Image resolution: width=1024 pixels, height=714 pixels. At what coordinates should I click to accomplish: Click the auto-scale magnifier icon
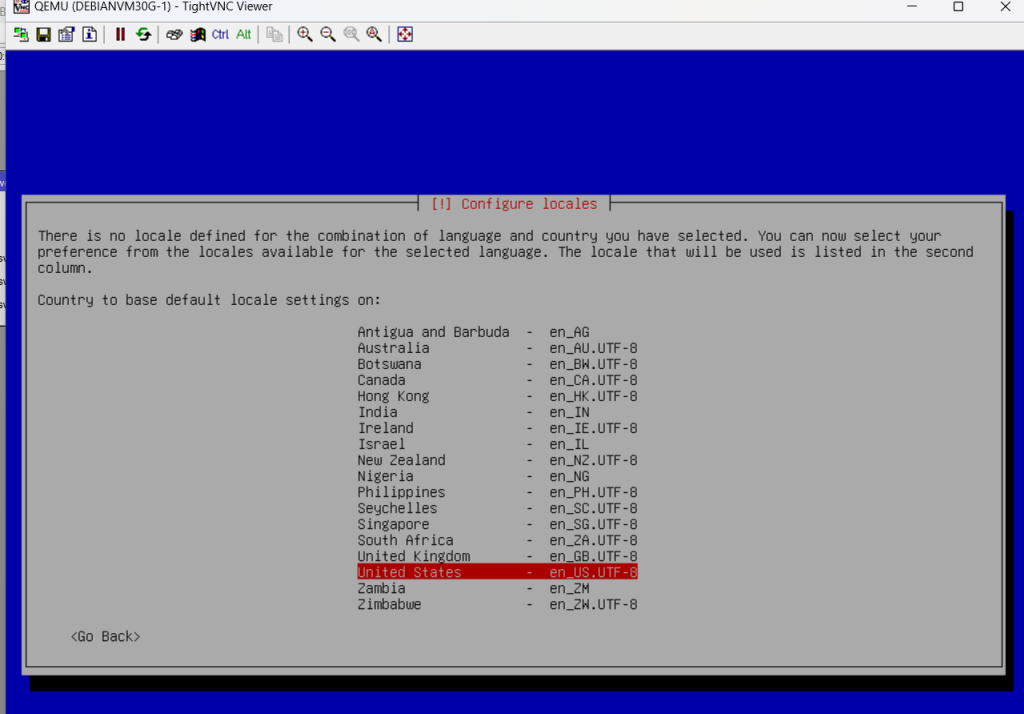[374, 34]
